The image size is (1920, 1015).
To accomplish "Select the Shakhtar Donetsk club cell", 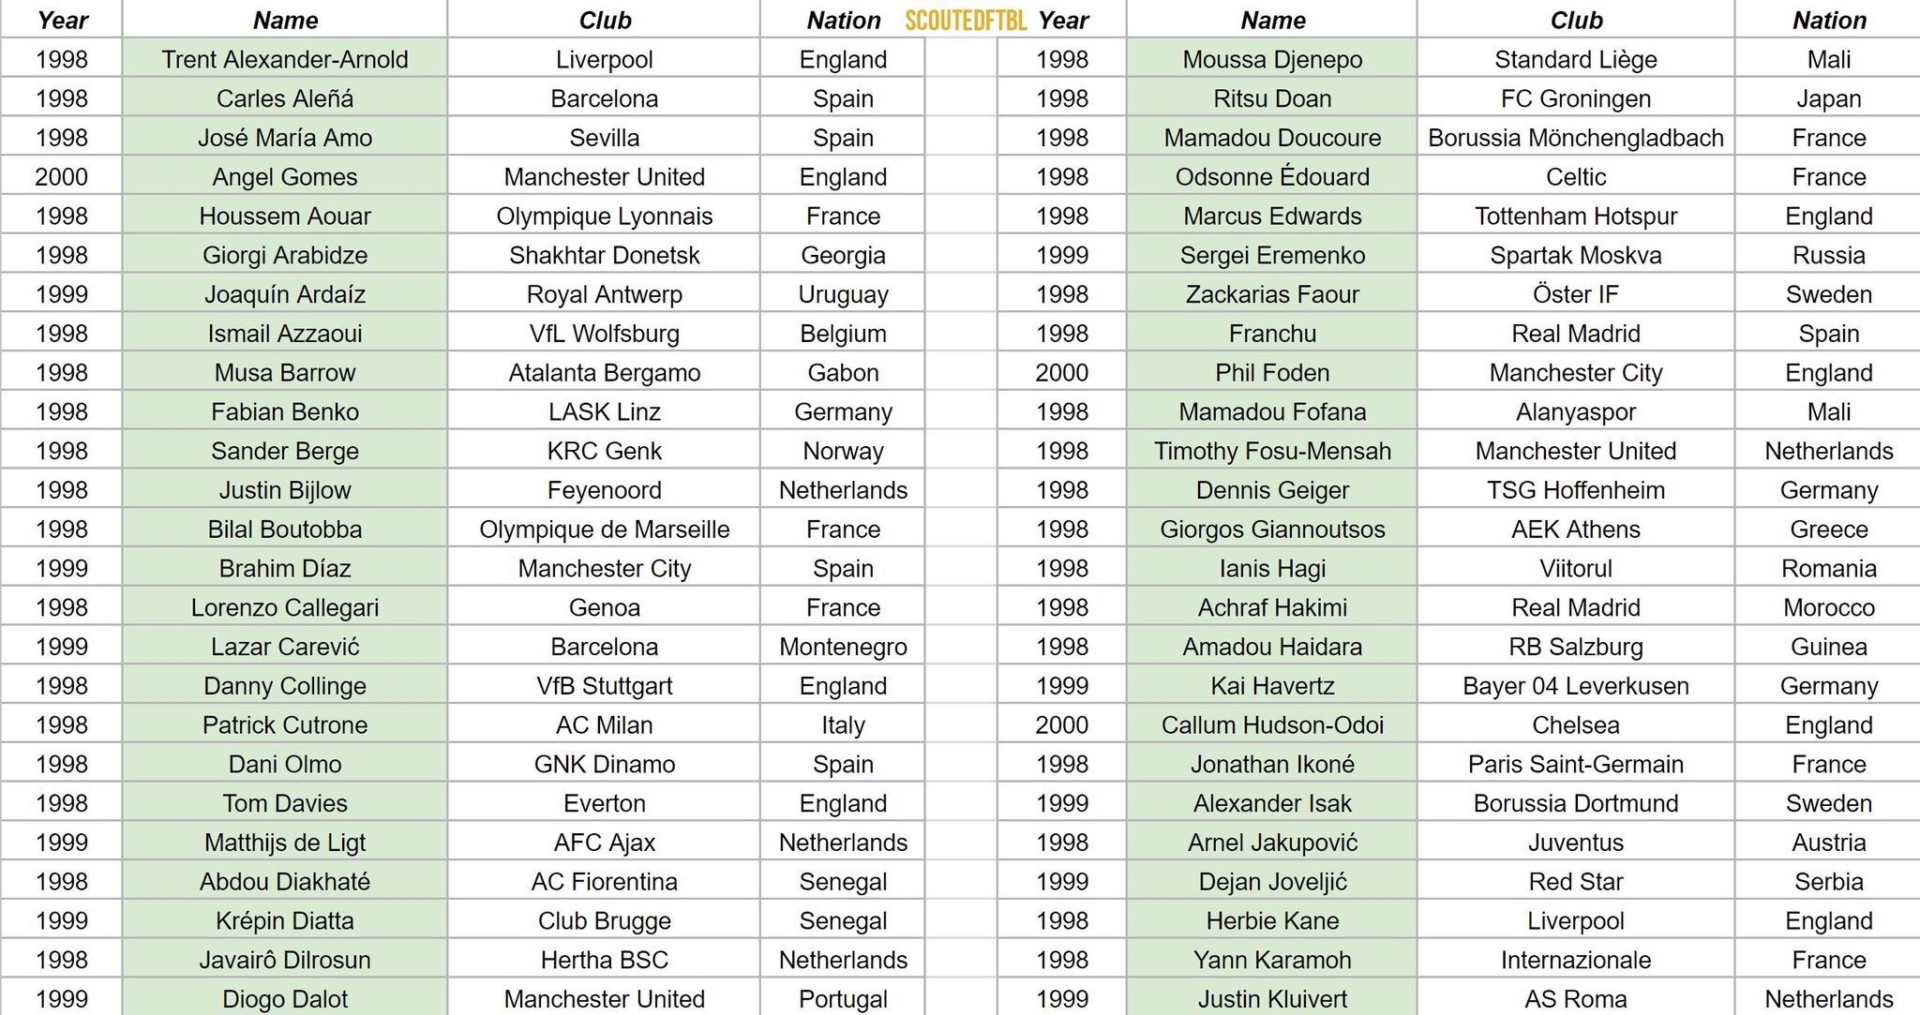I will click(x=604, y=256).
